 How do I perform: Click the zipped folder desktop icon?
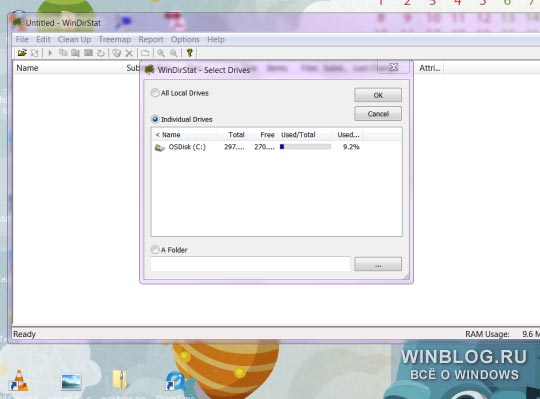[120, 380]
